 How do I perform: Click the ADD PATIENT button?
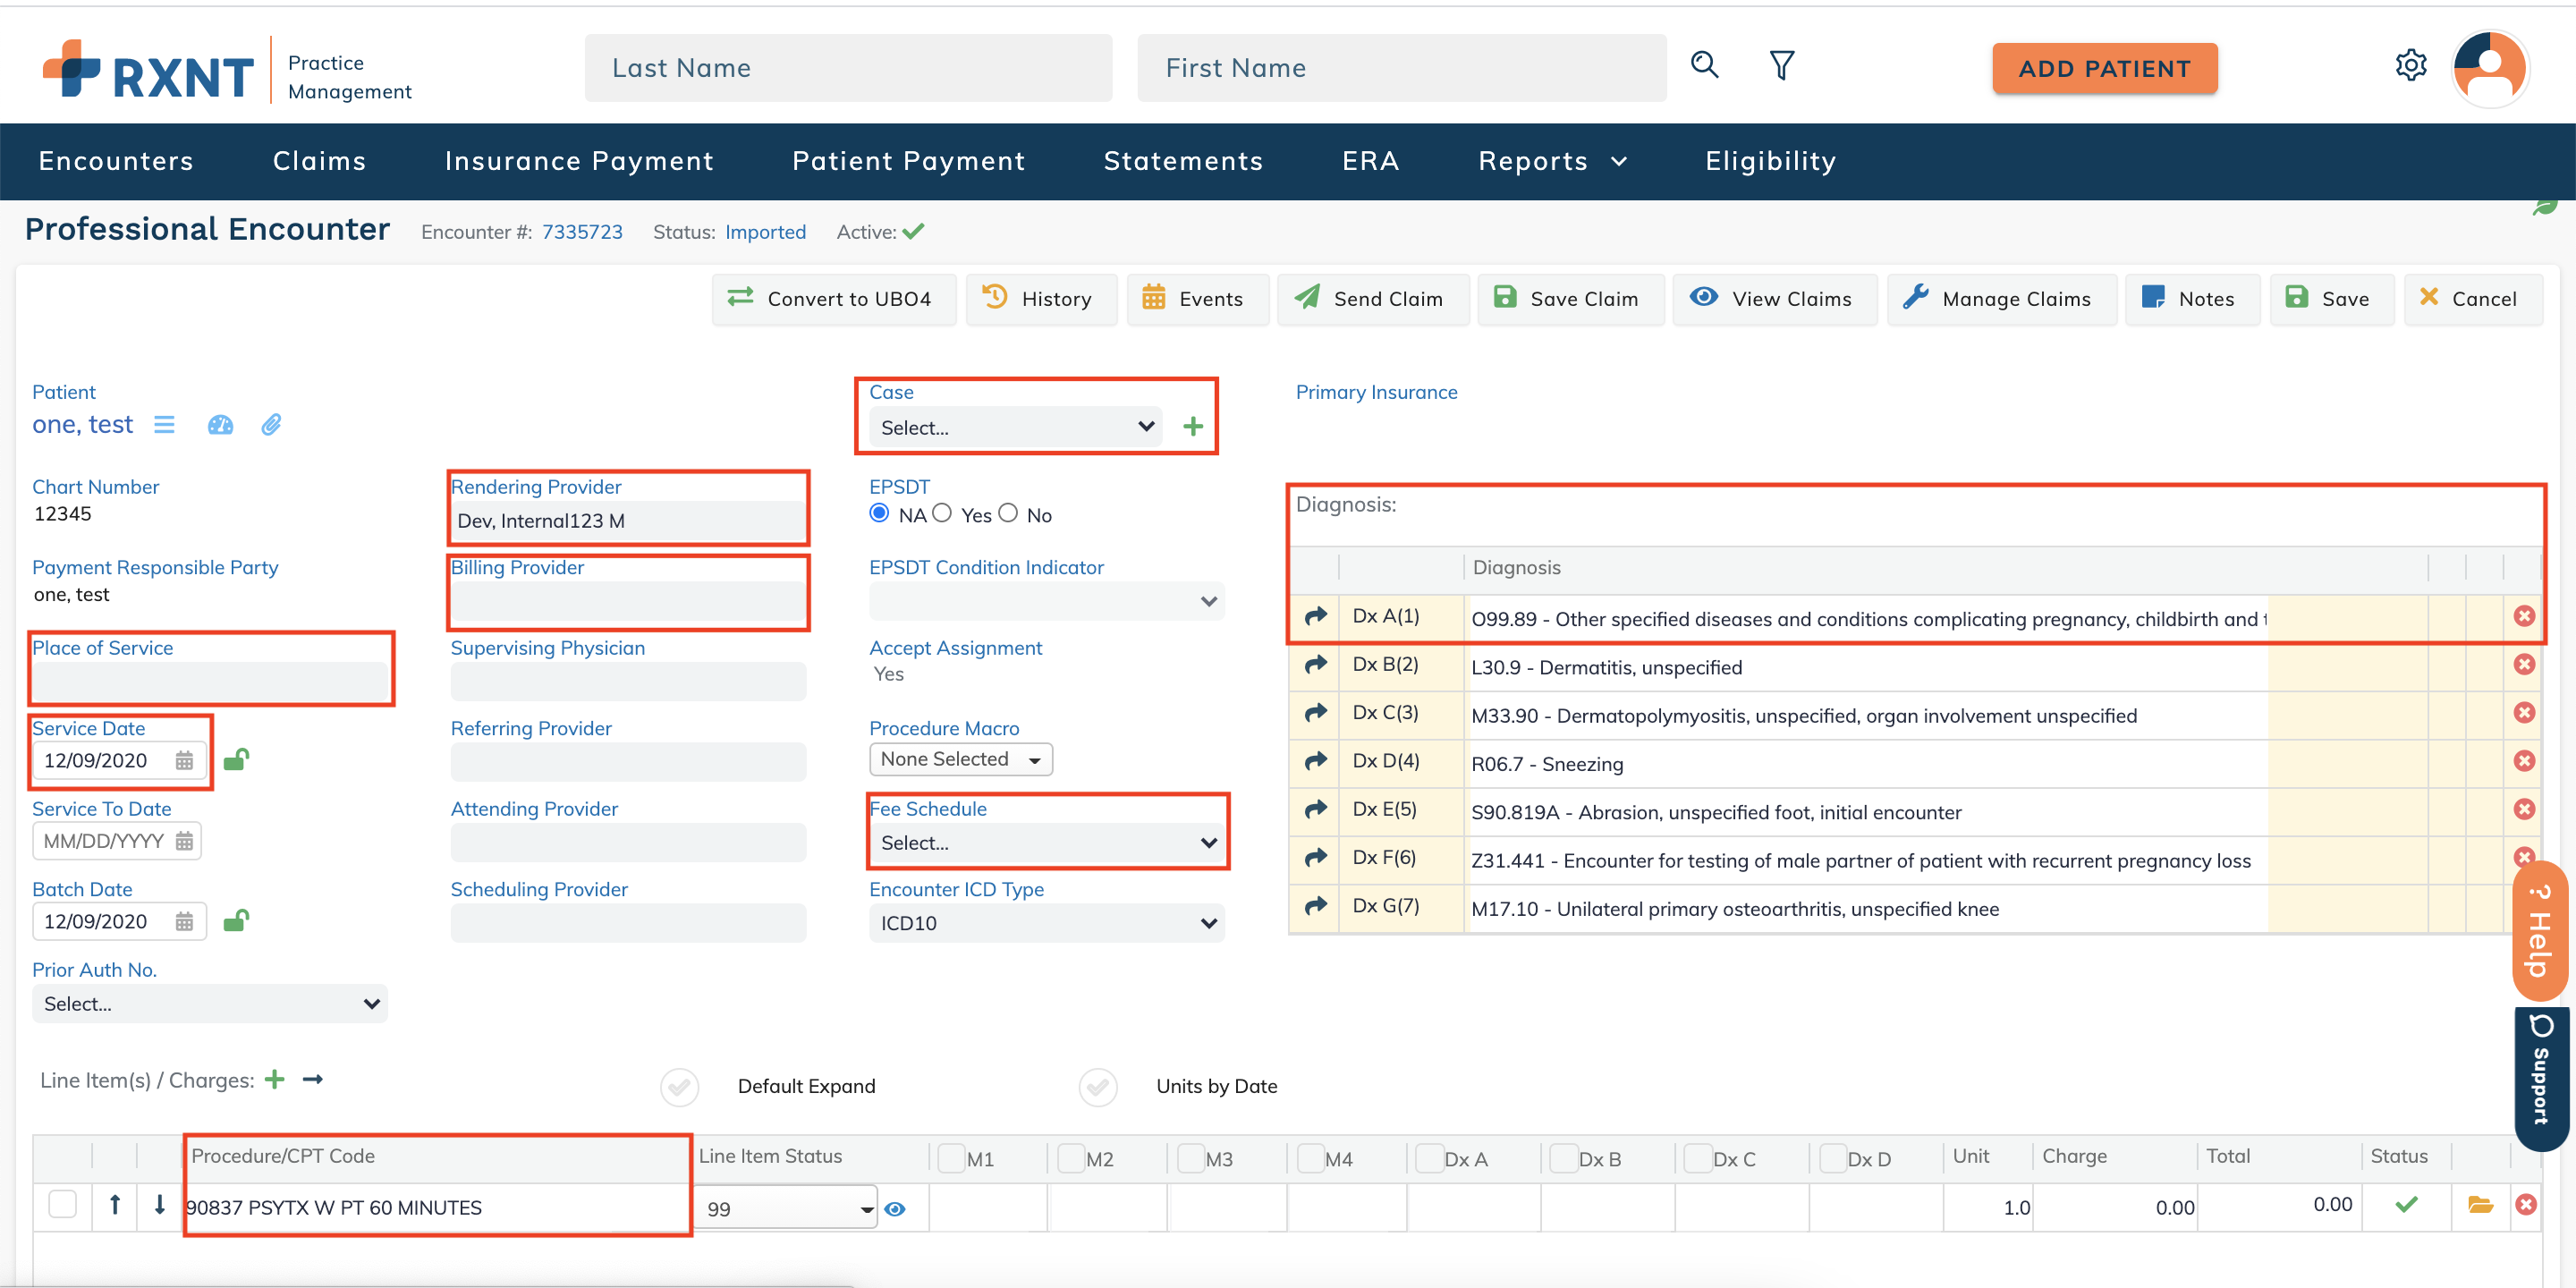tap(2104, 69)
